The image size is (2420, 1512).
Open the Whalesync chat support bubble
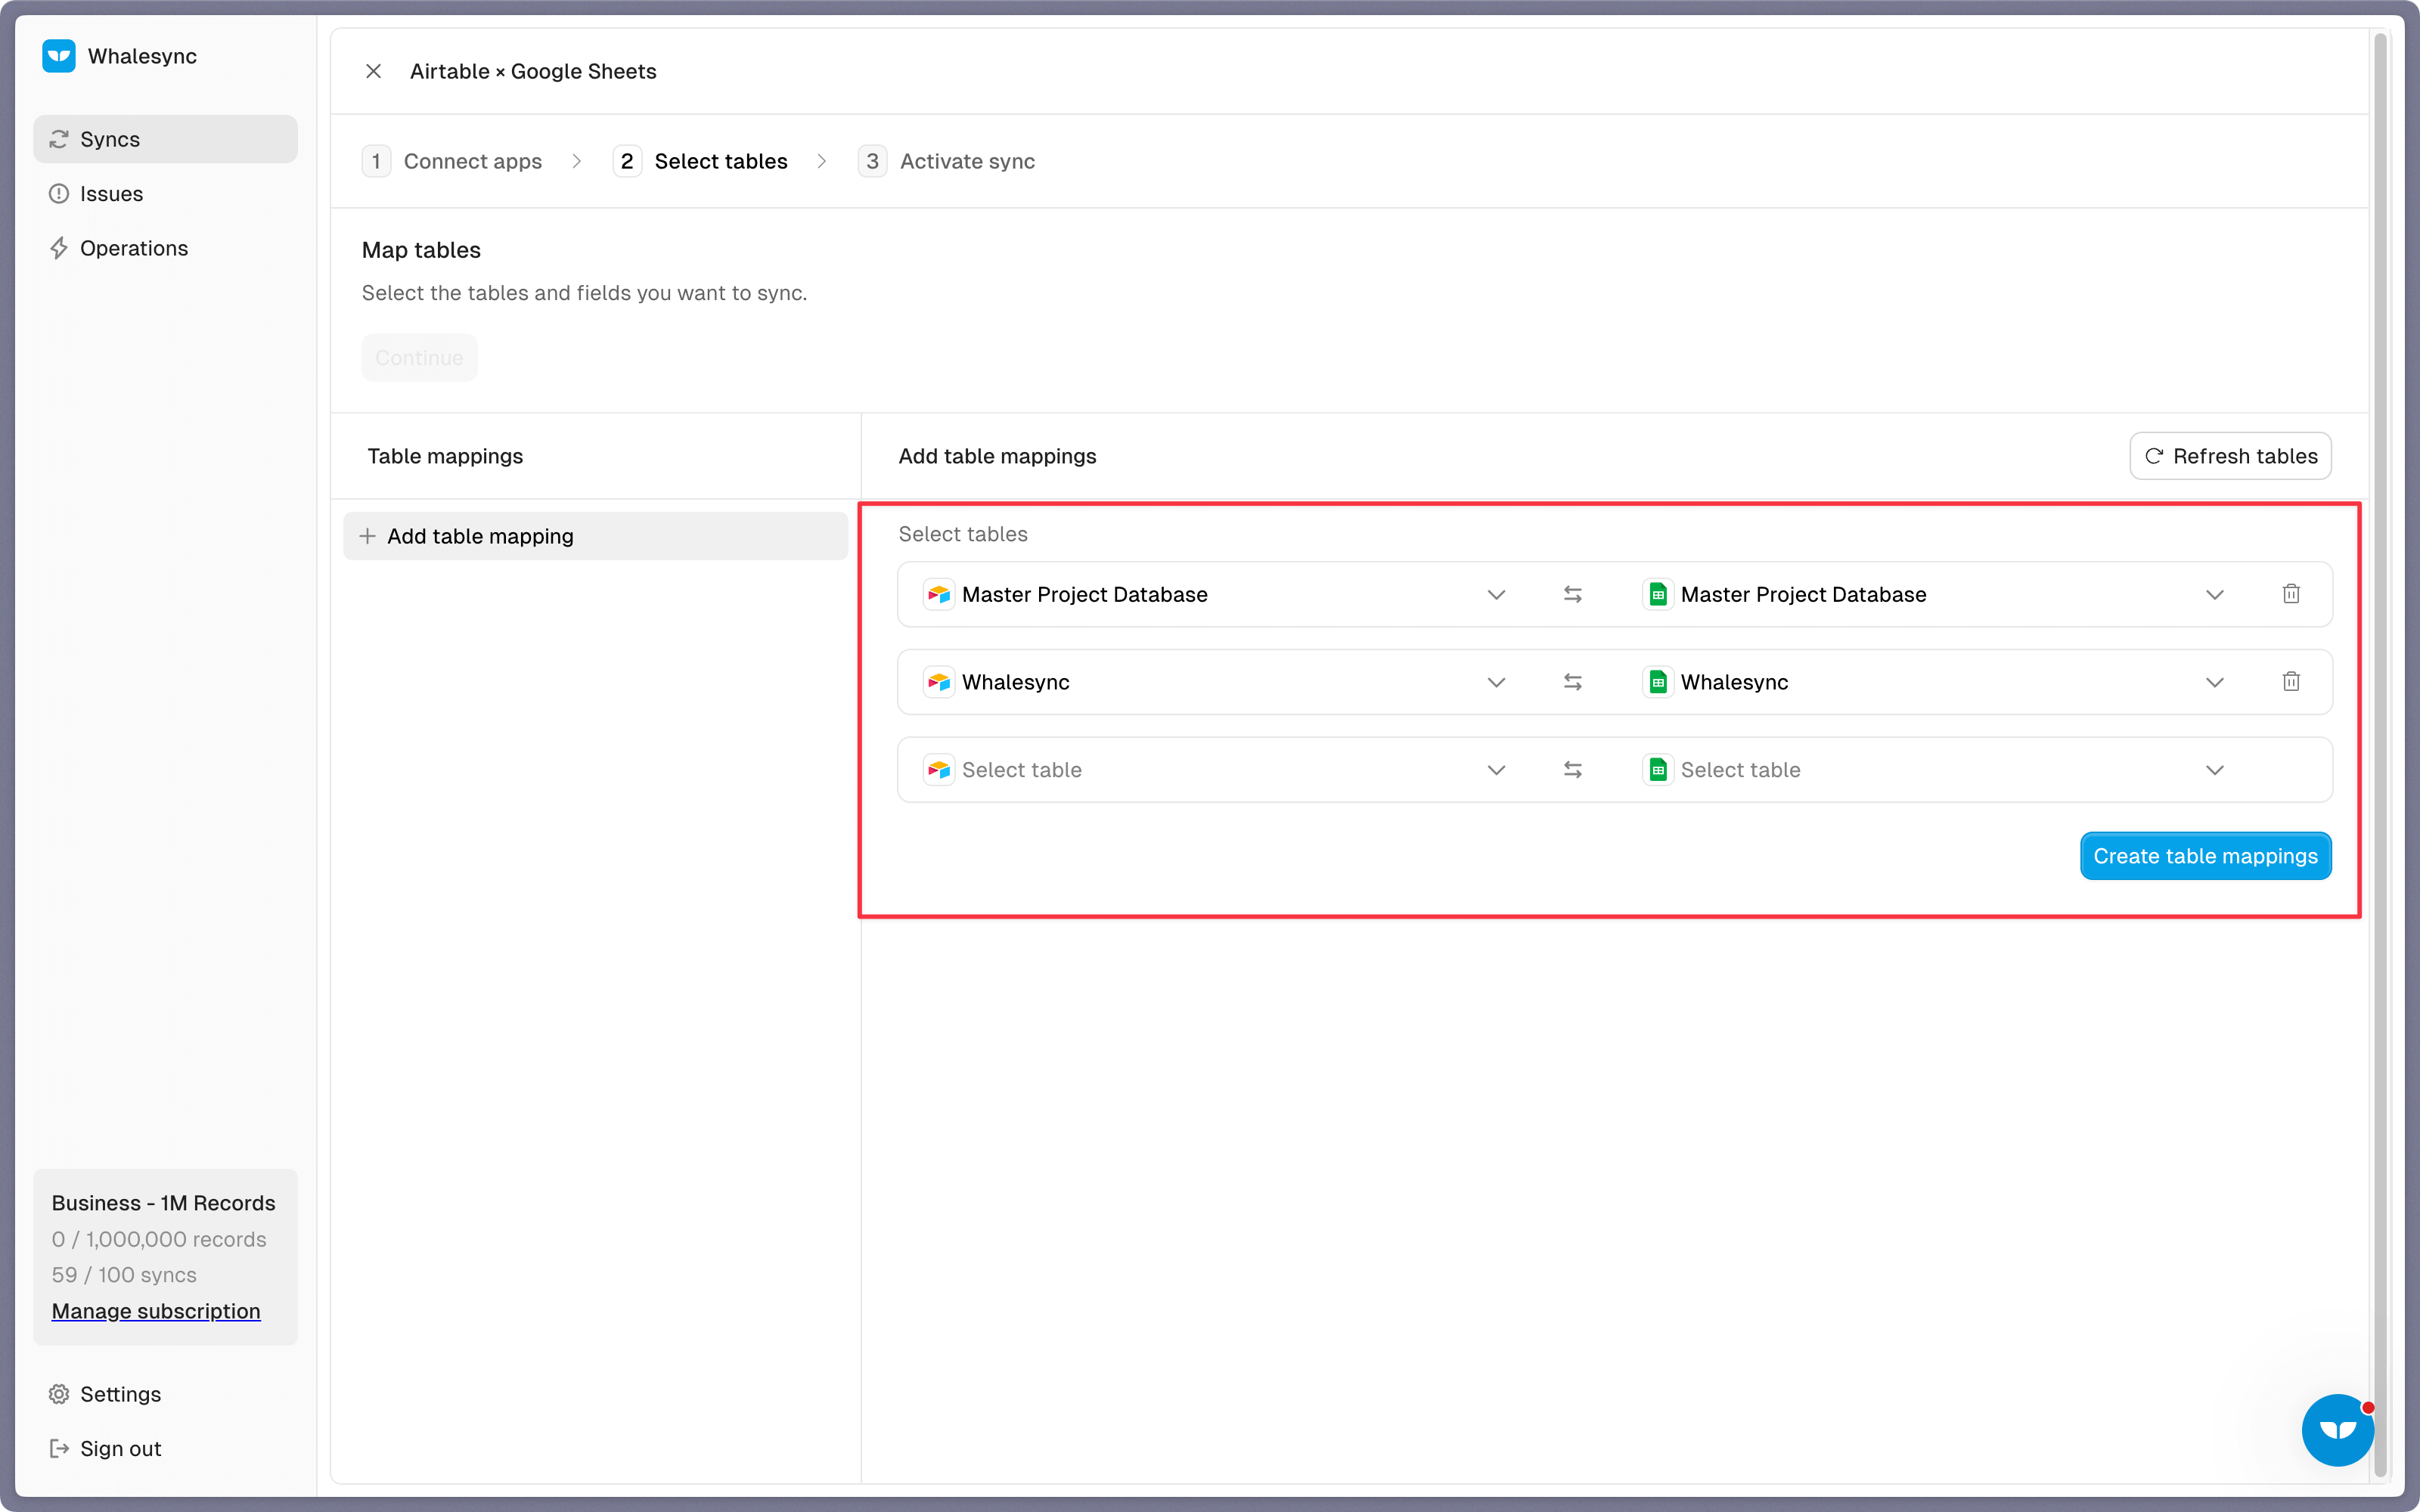click(2338, 1430)
